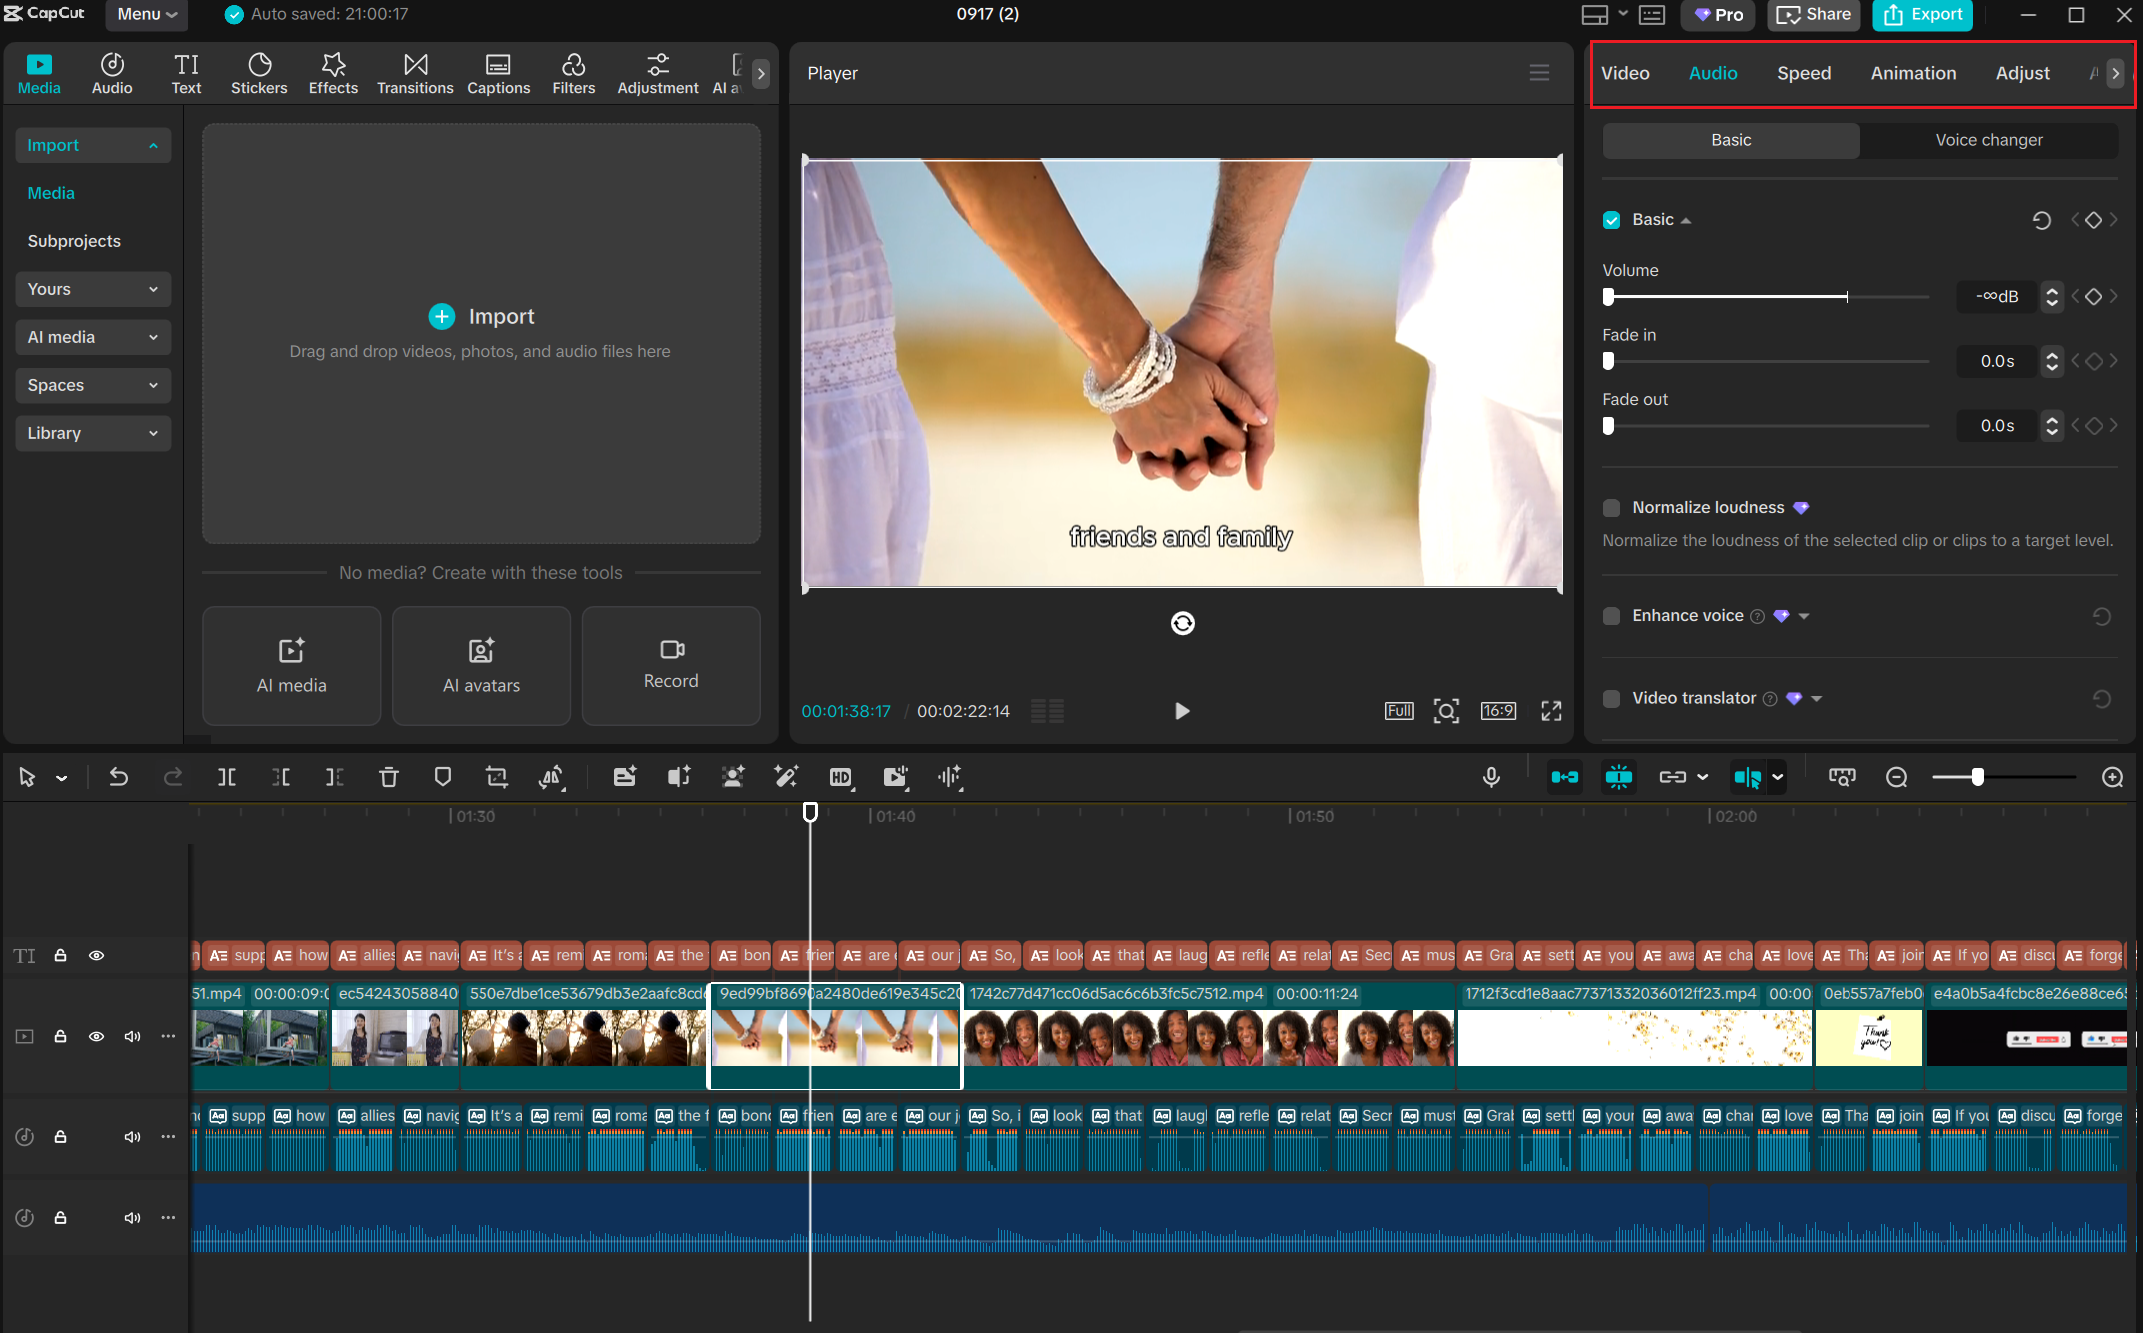2143x1333 pixels.
Task: Enable Normalize loudness
Action: [x=1611, y=507]
